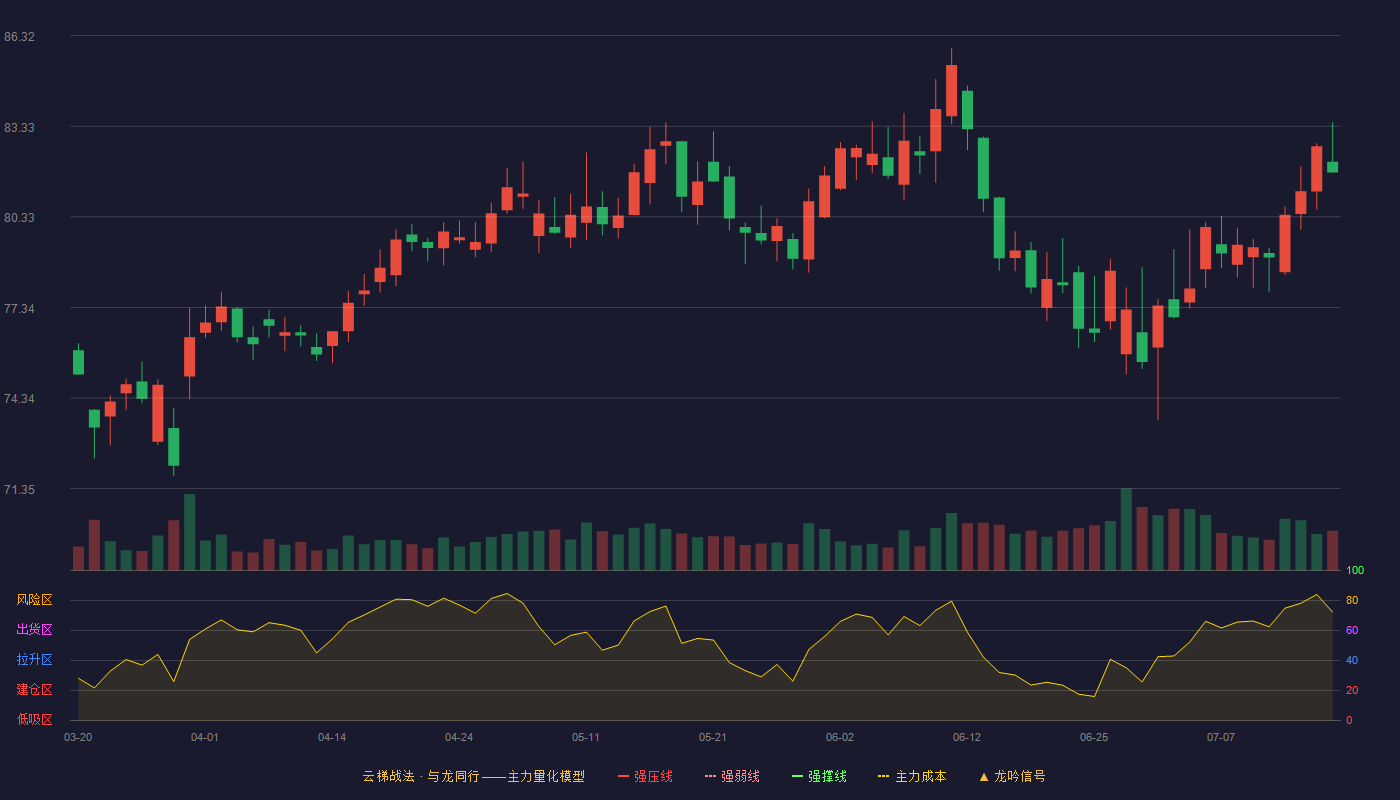Click the green dash icon beside 强撑线
Screen dimensions: 1400x800
[797, 776]
